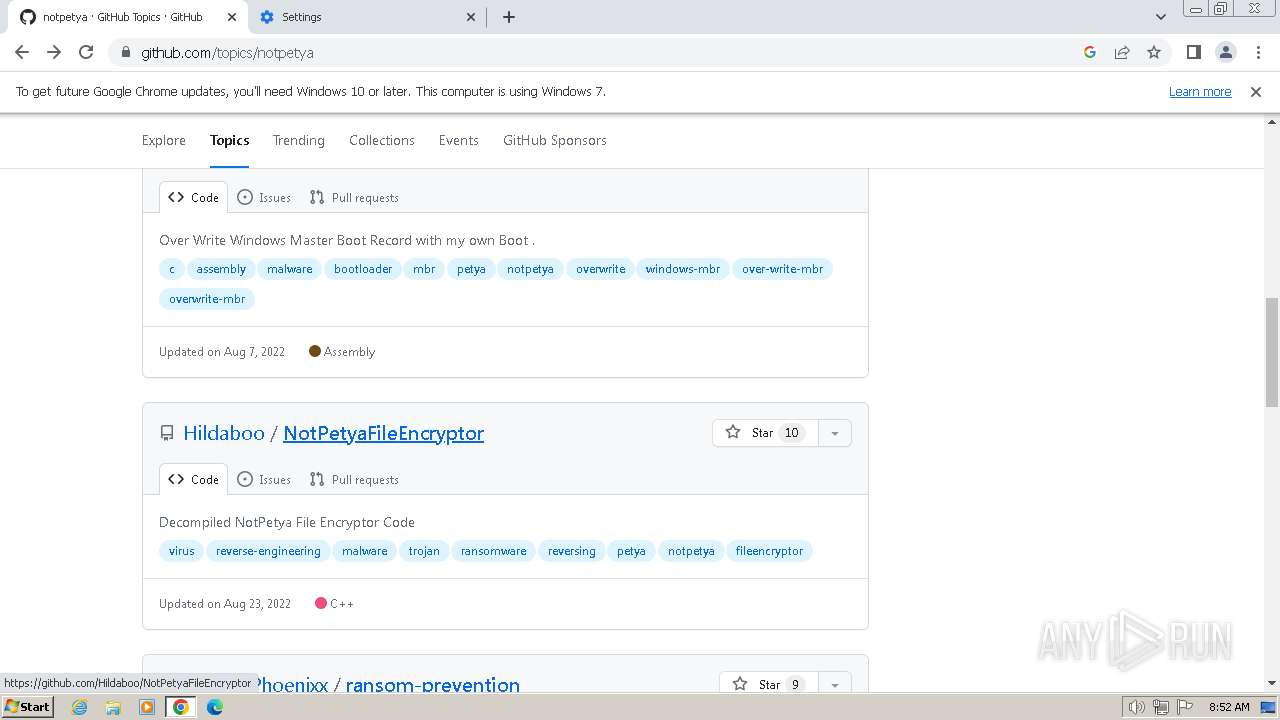Screen dimensions: 1280x720
Task: Open Issues tab of NotPetyaFileEncryptor
Action: click(x=264, y=480)
